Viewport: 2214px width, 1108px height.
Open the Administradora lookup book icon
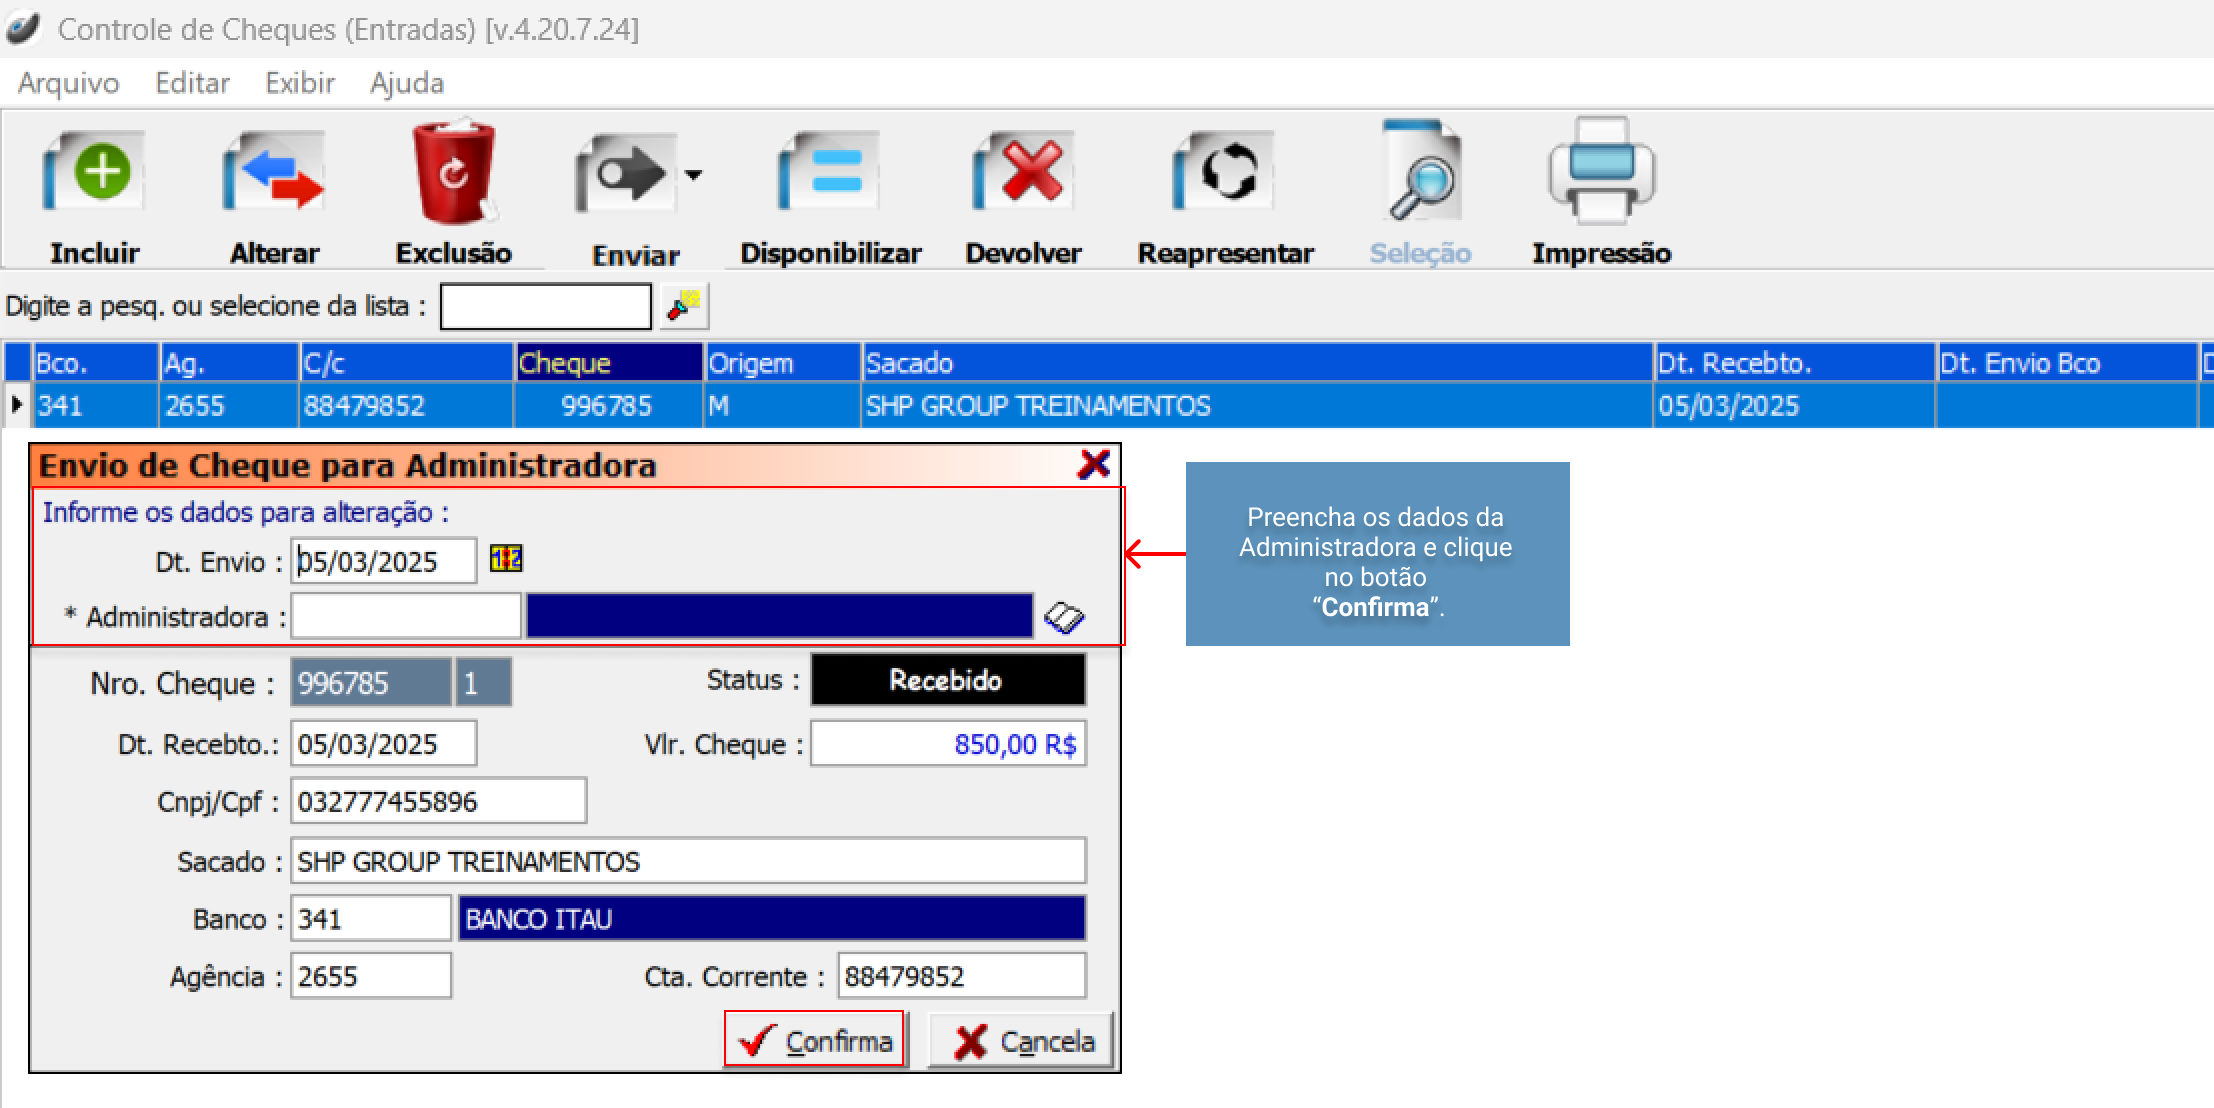pos(1064,617)
